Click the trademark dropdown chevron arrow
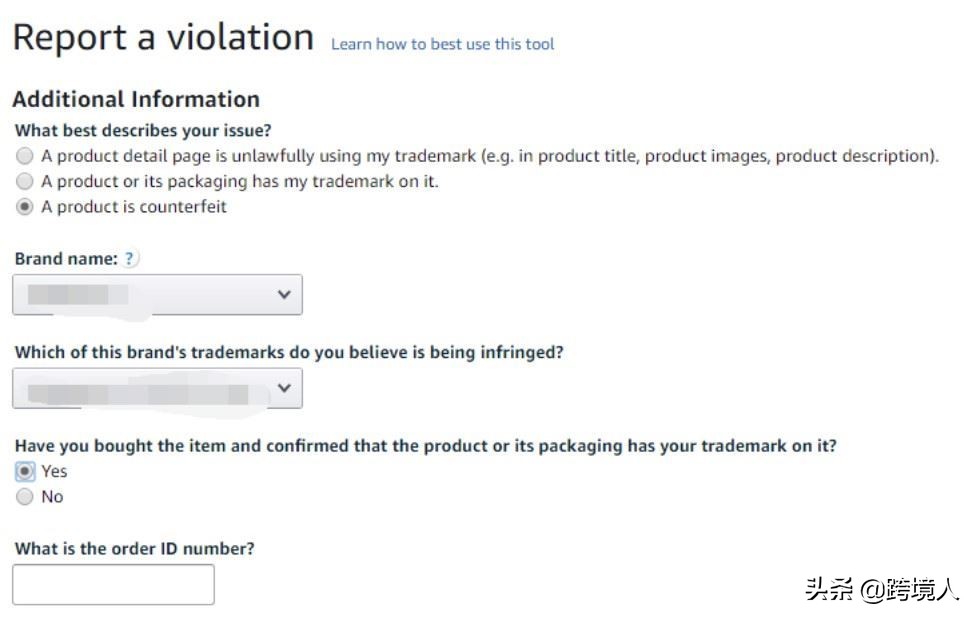The height and width of the screenshot is (620, 978). pyautogui.click(x=284, y=388)
